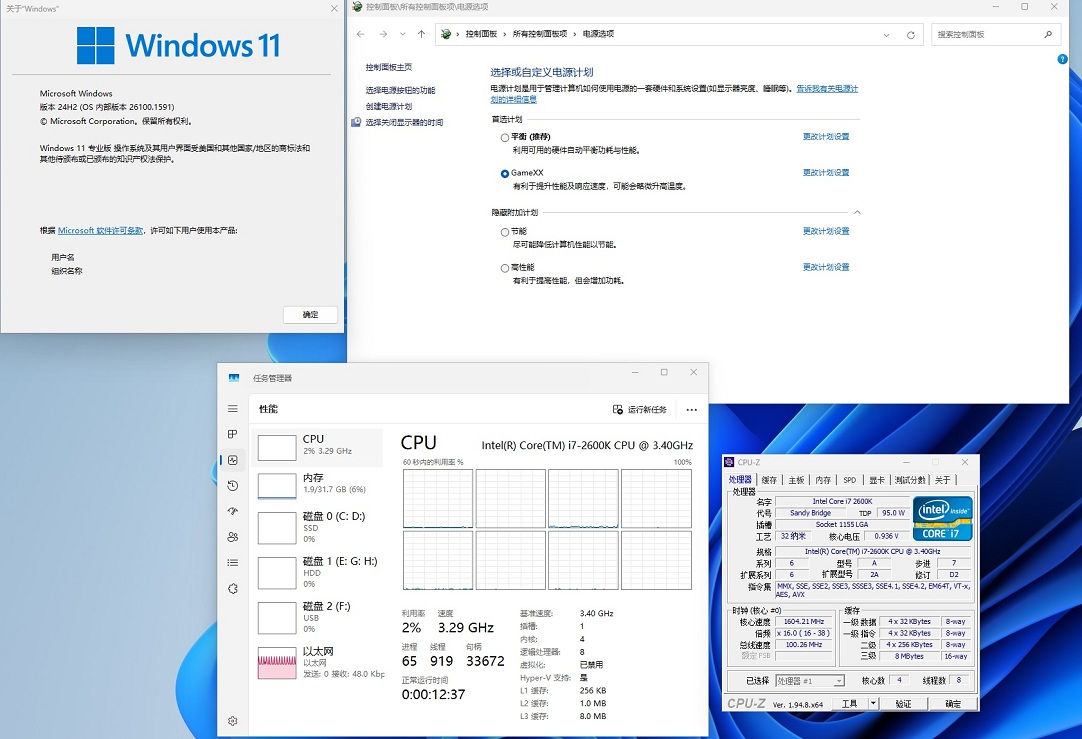Open Users page icon in Task Manager
This screenshot has width=1082, height=739.
coord(233,537)
